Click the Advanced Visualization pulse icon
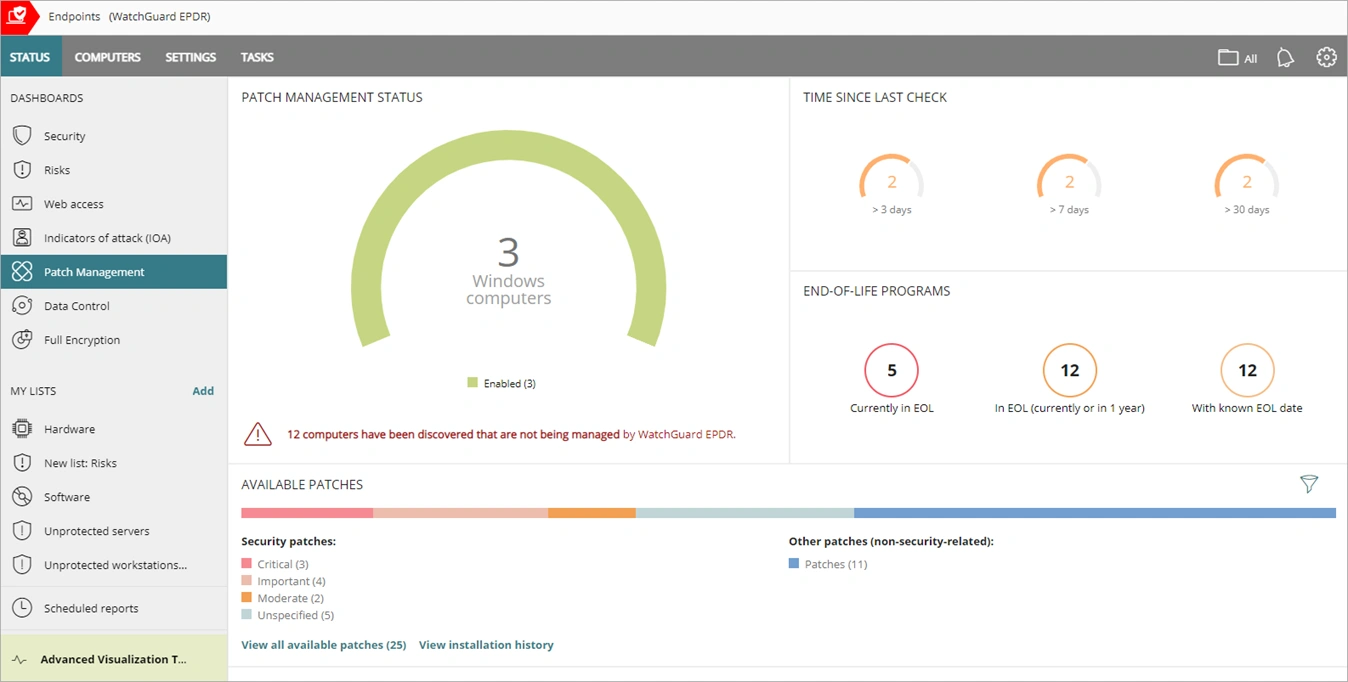 (x=19, y=660)
